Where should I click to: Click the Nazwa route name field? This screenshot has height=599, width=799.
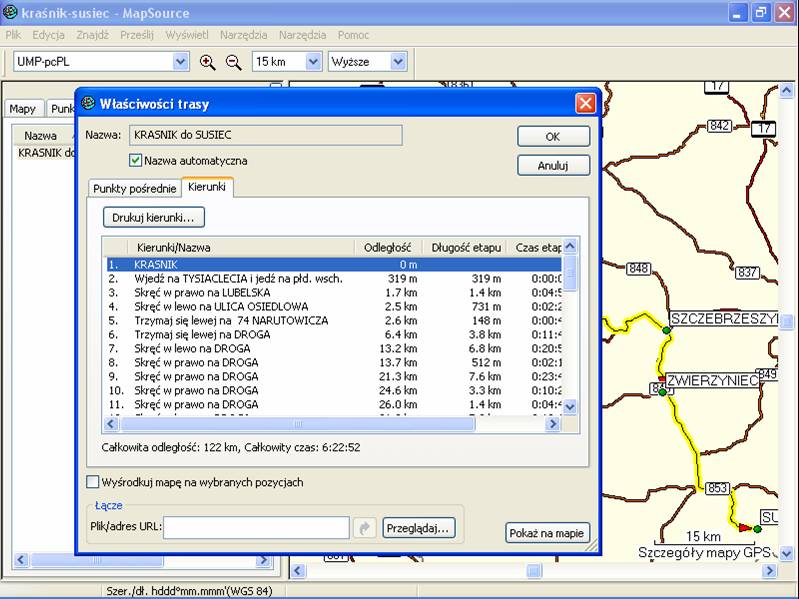(265, 135)
